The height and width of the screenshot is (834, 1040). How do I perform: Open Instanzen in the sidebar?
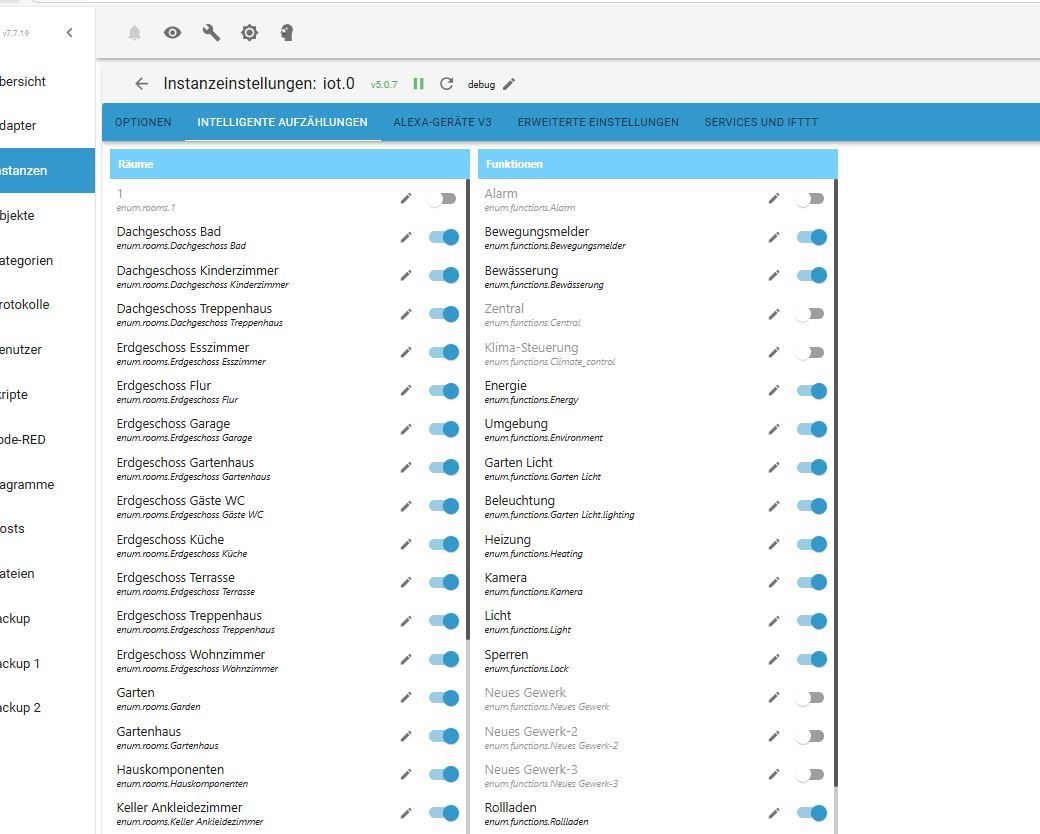click(x=48, y=171)
